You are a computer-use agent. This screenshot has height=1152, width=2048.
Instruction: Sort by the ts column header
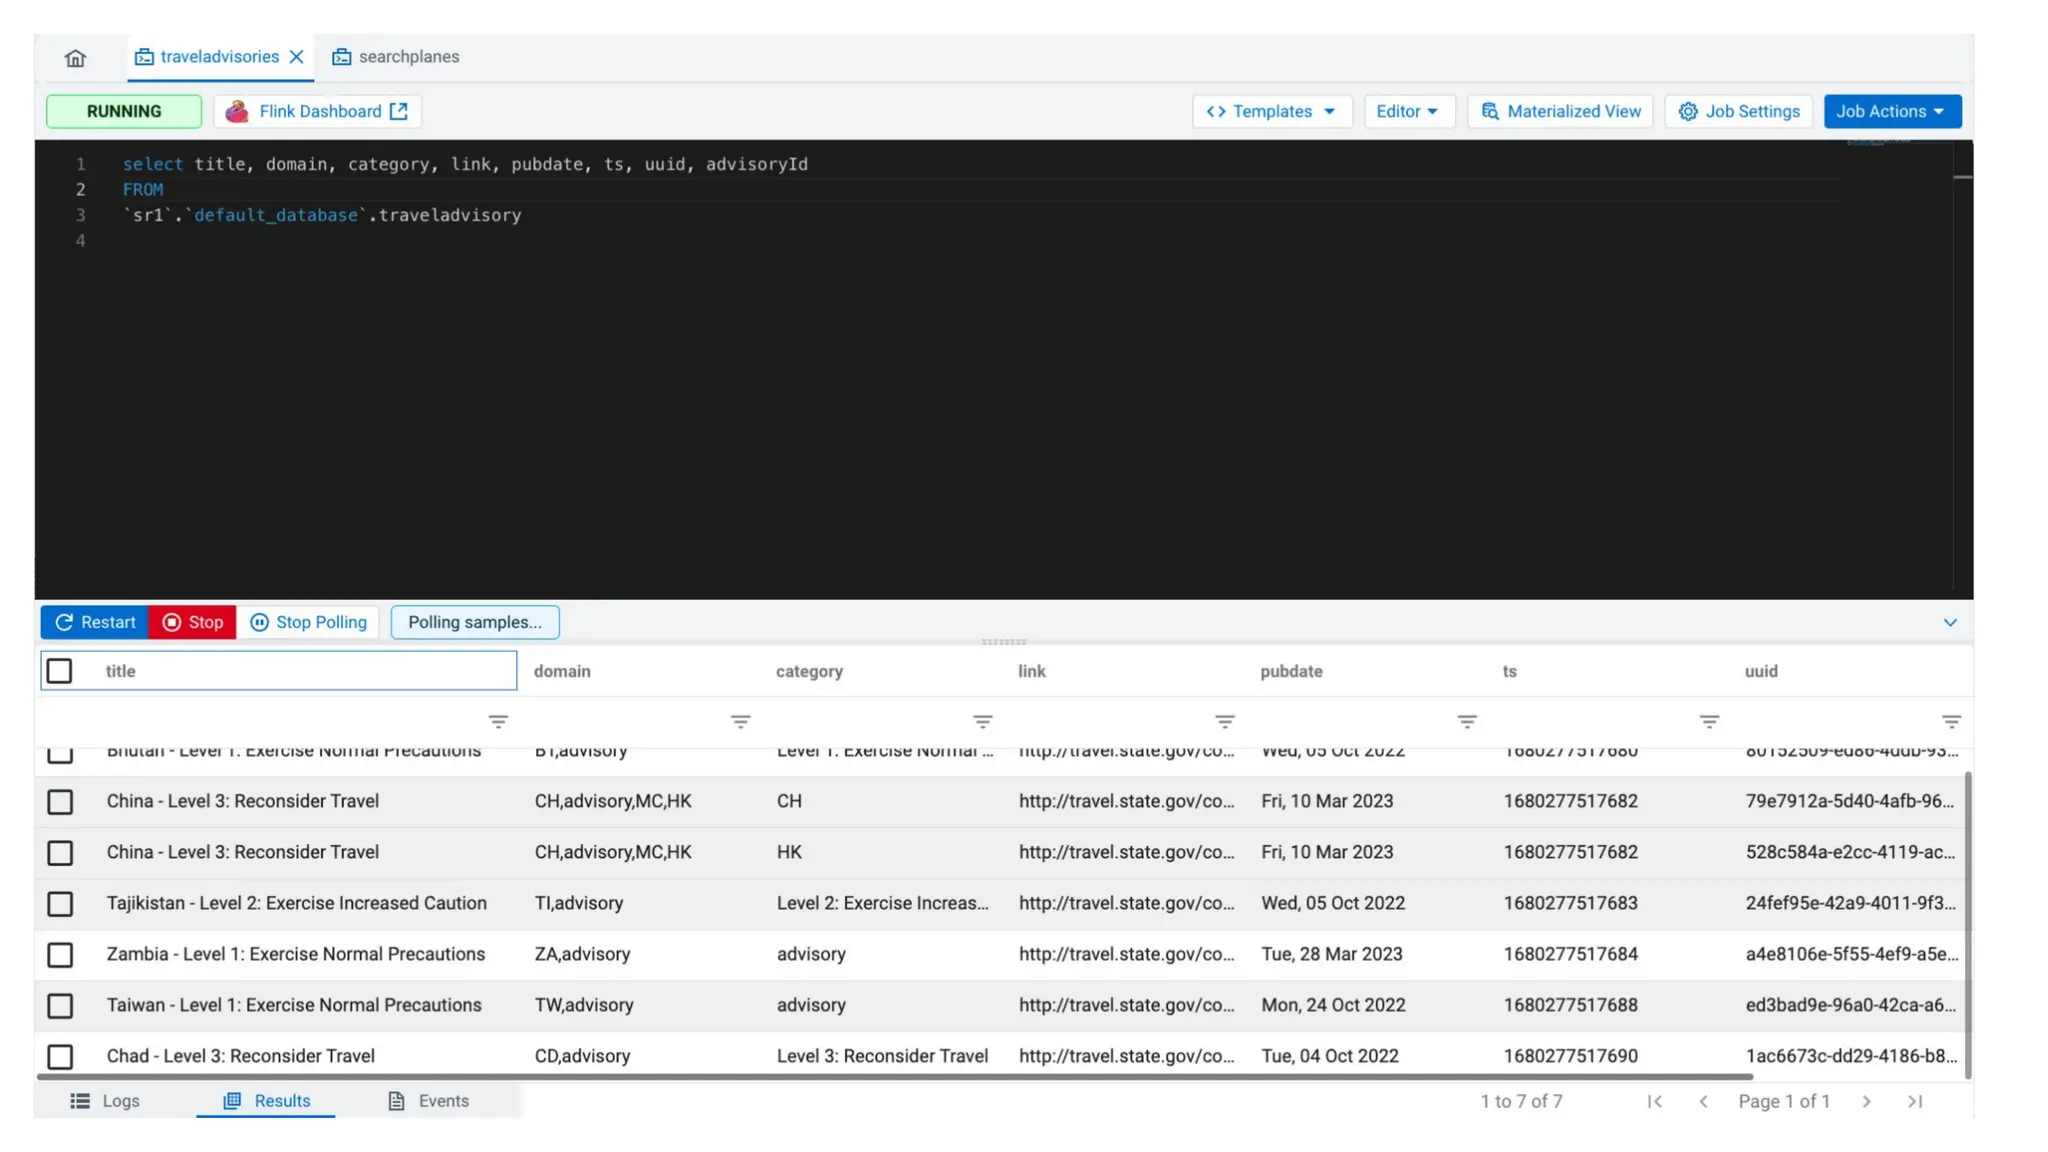(x=1509, y=671)
